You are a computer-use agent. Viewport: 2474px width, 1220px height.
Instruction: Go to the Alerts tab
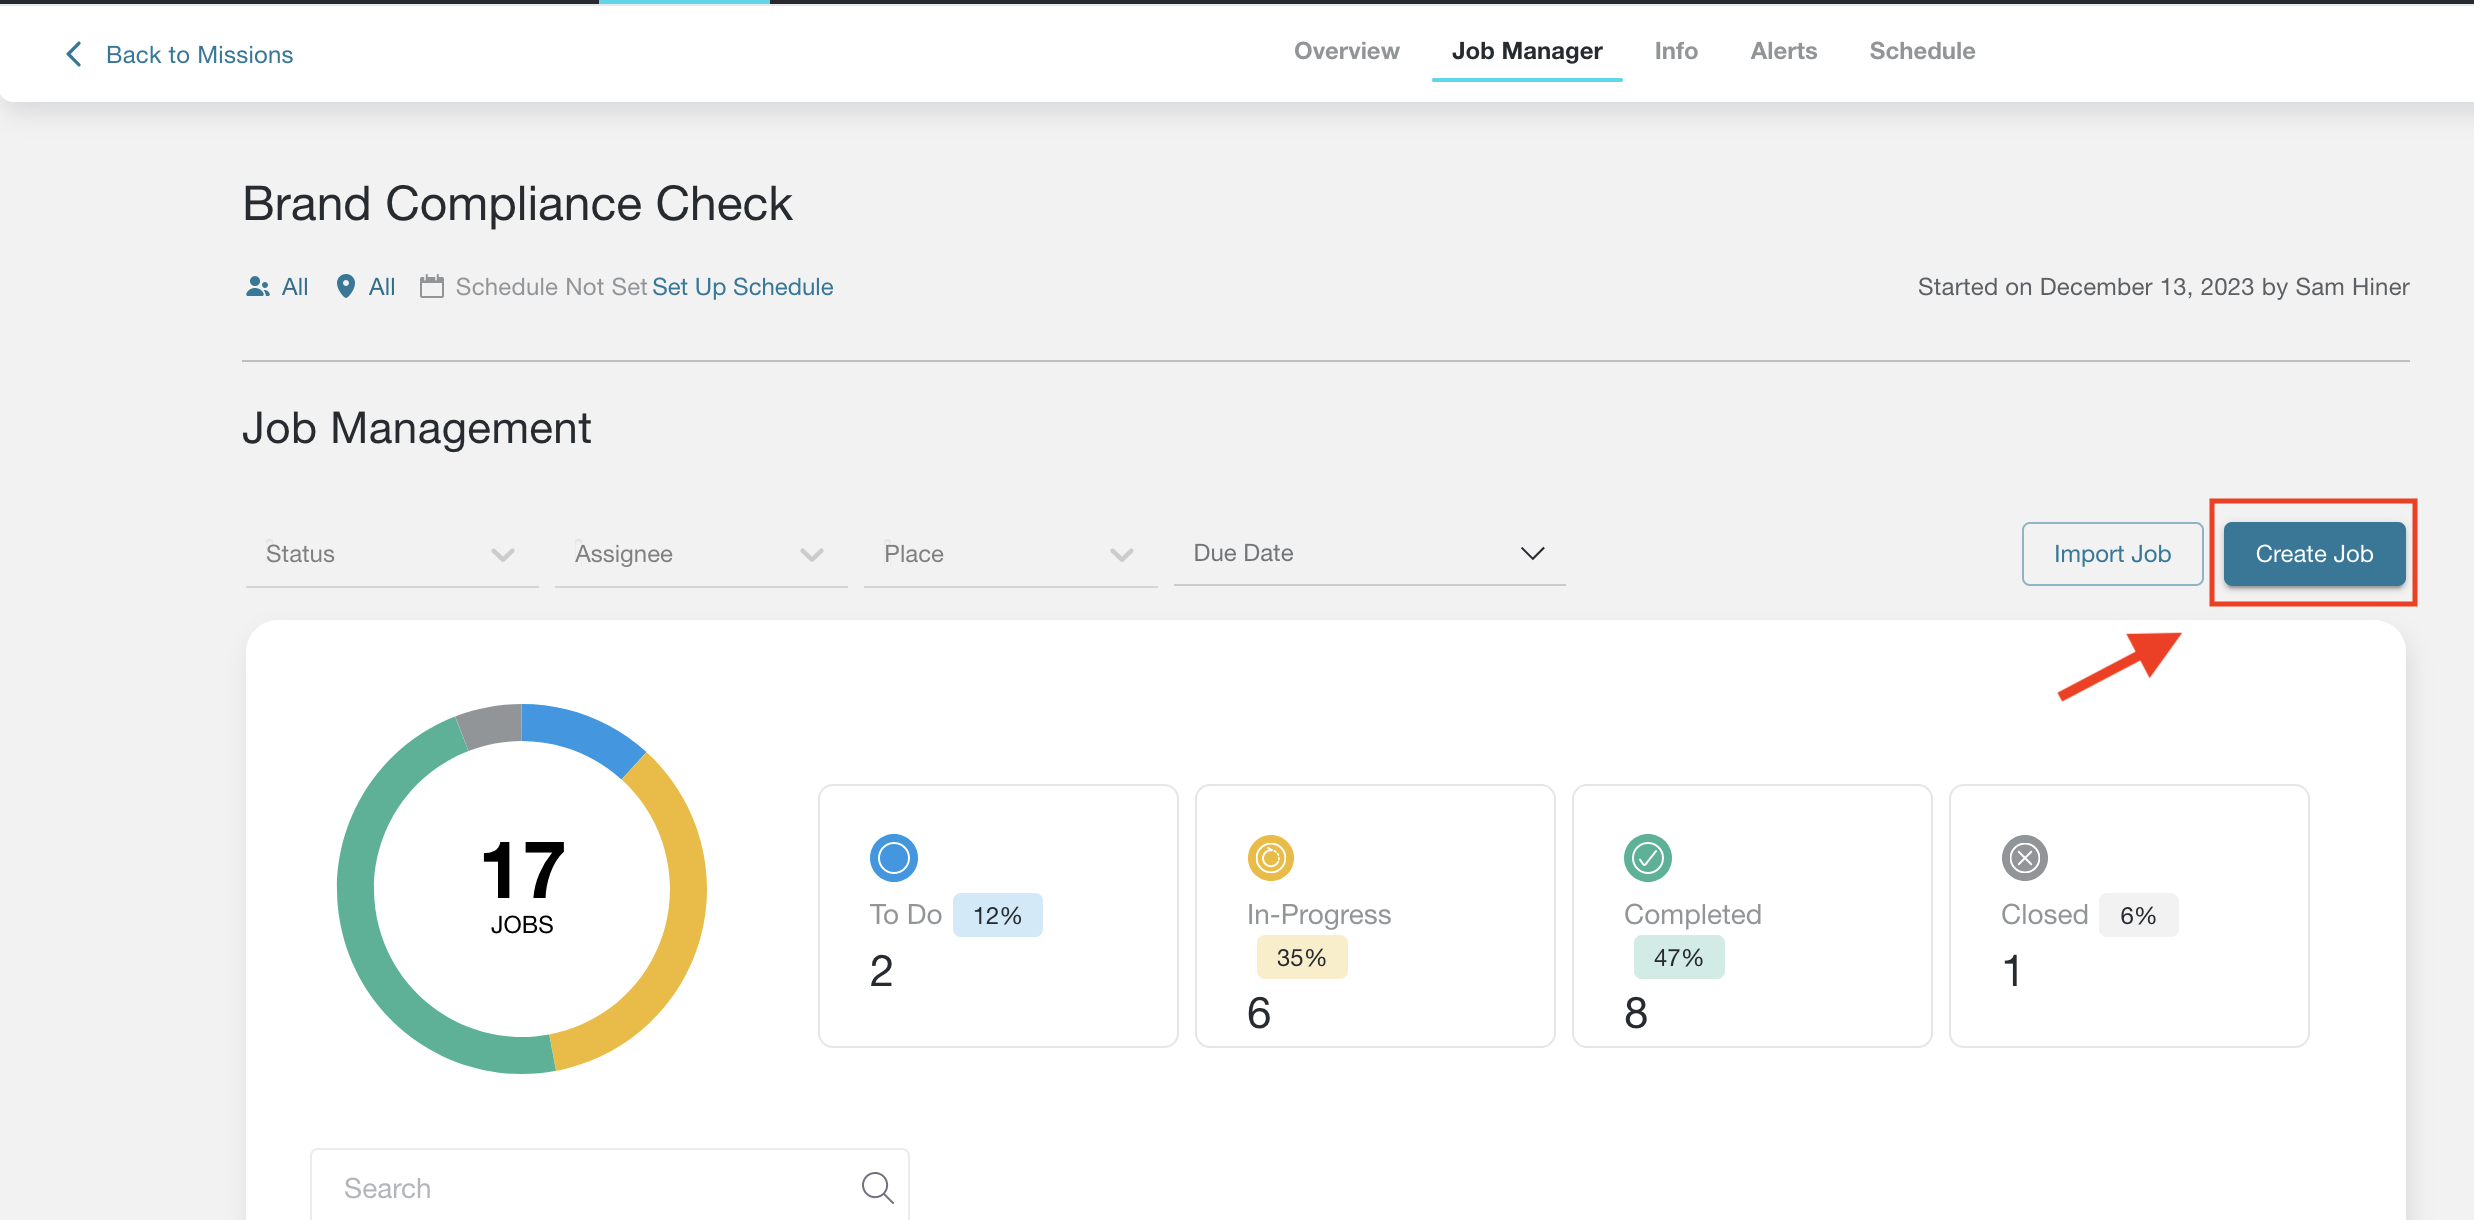[x=1784, y=51]
